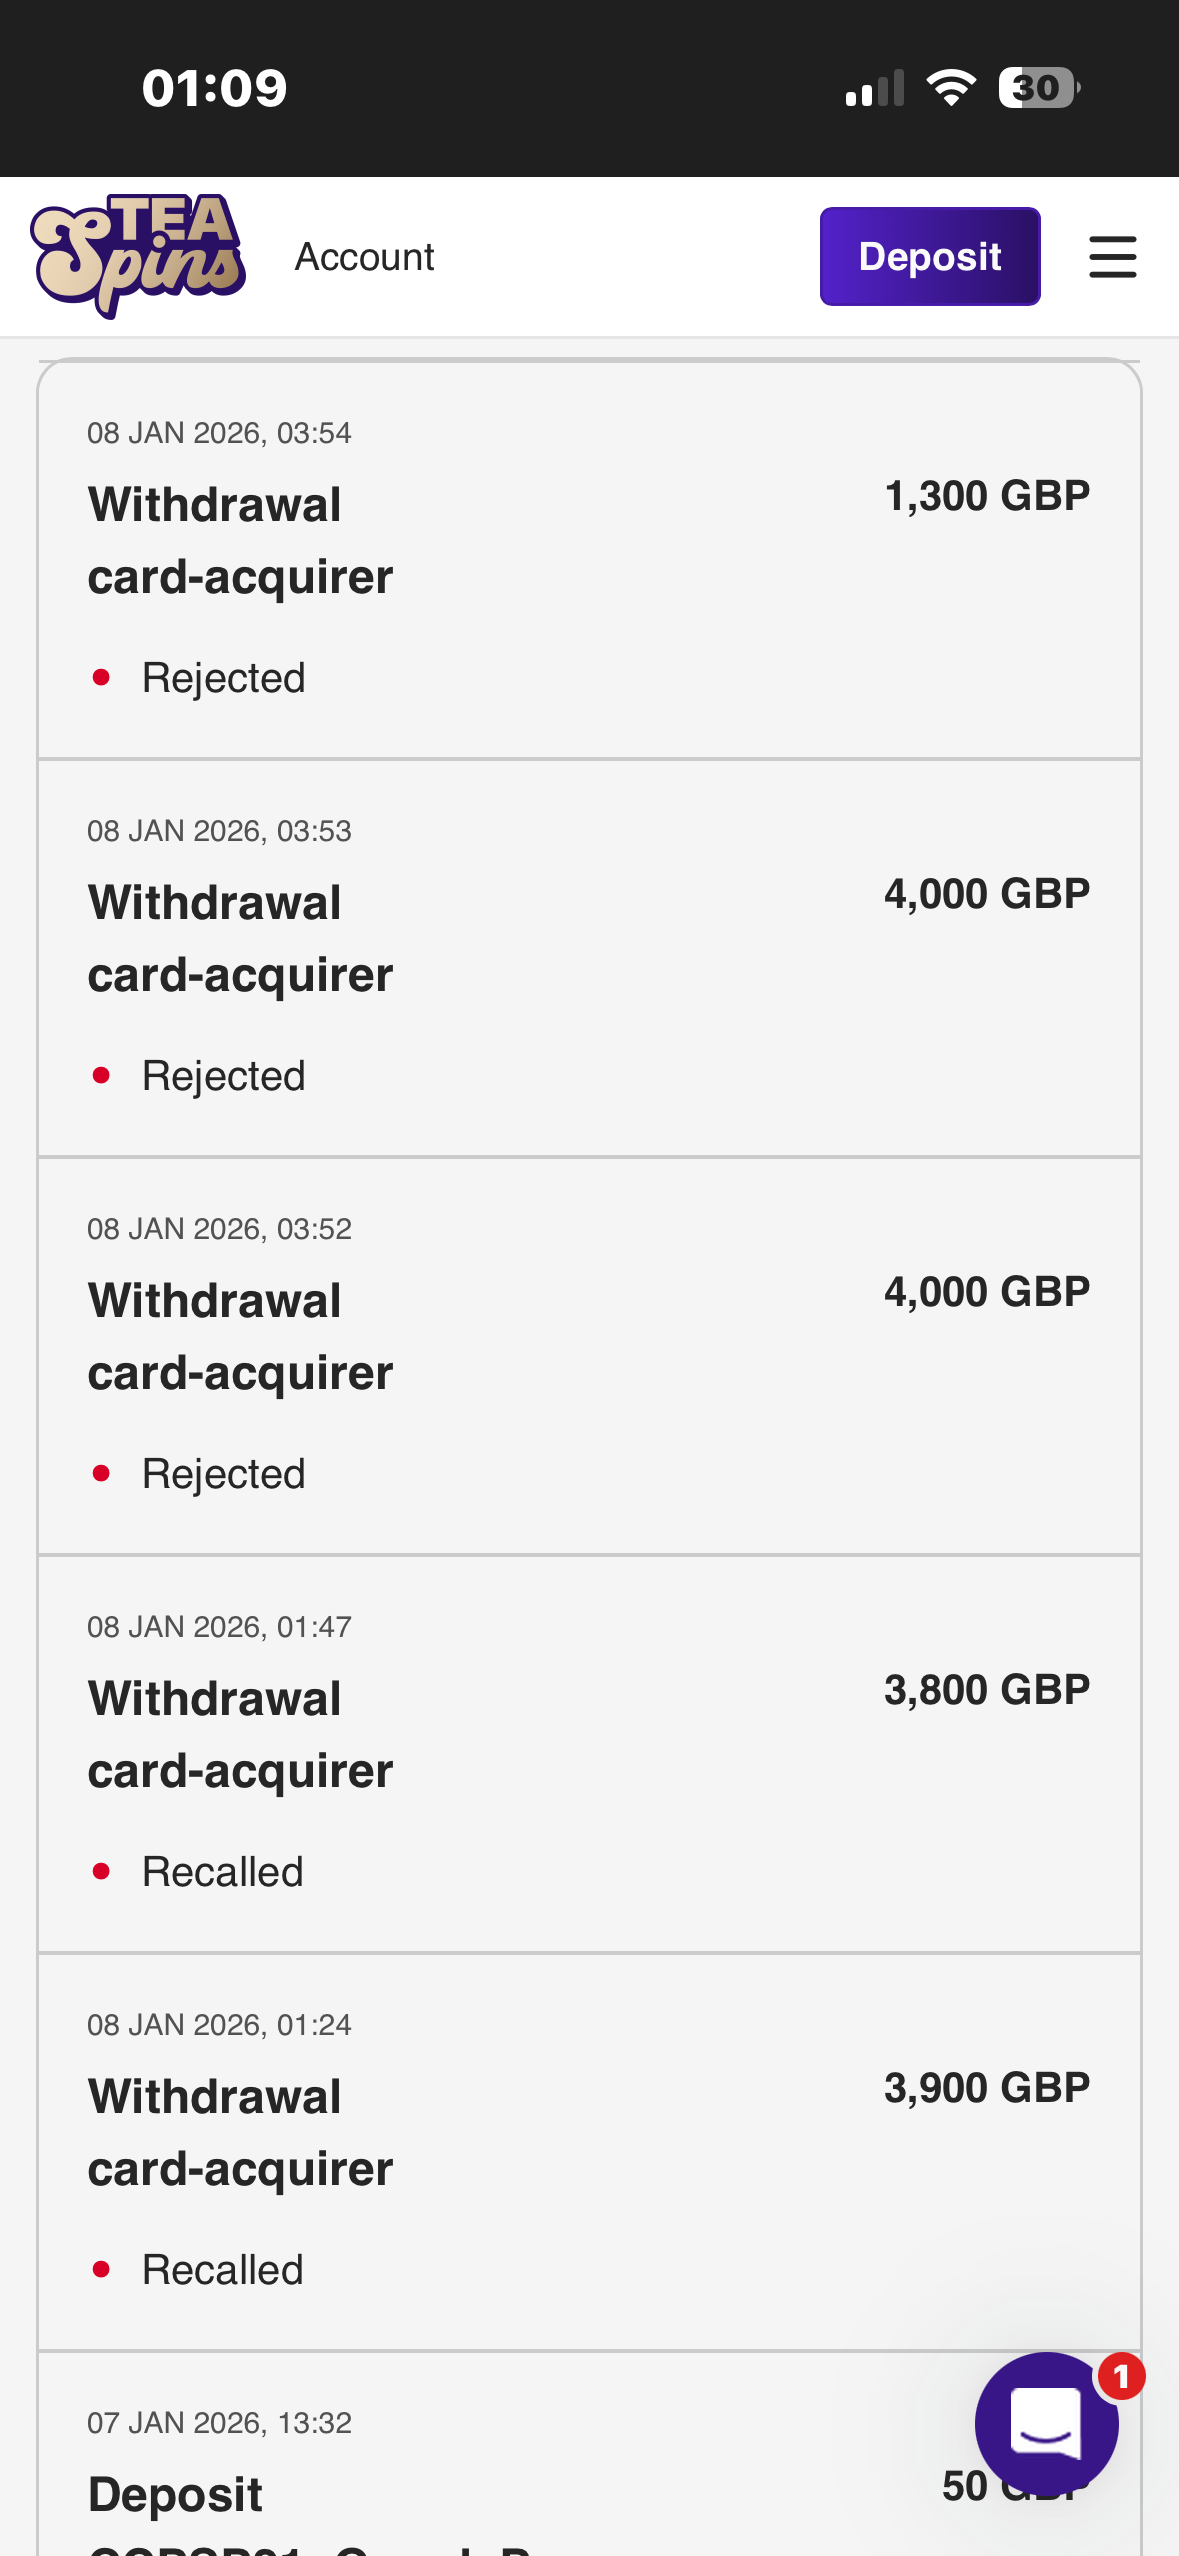Open the 3,800 GBP recalled withdrawal

tap(589, 1753)
